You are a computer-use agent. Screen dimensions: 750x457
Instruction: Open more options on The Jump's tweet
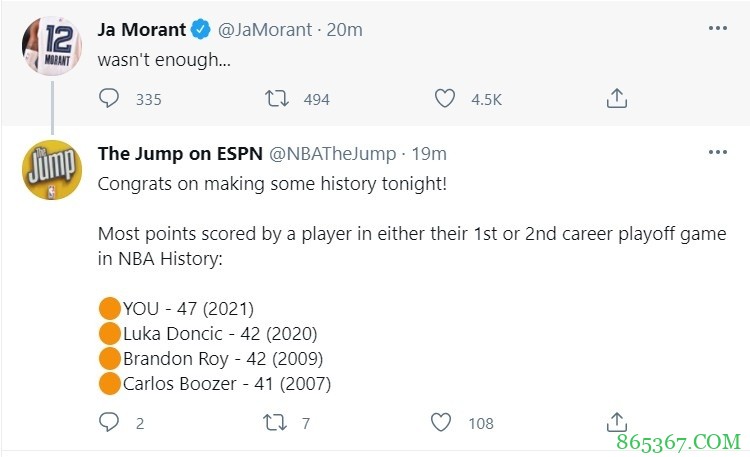718,152
